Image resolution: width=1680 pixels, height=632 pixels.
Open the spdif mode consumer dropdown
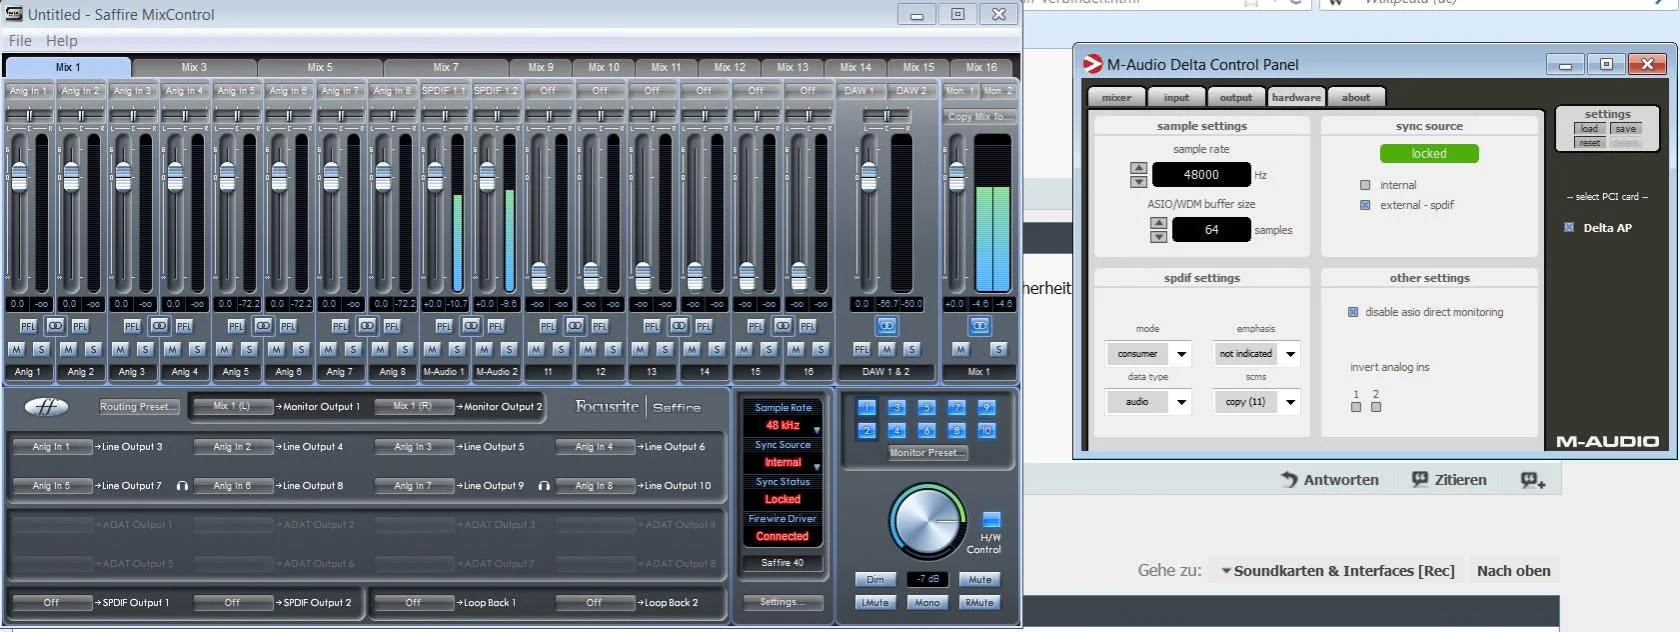click(x=1181, y=354)
